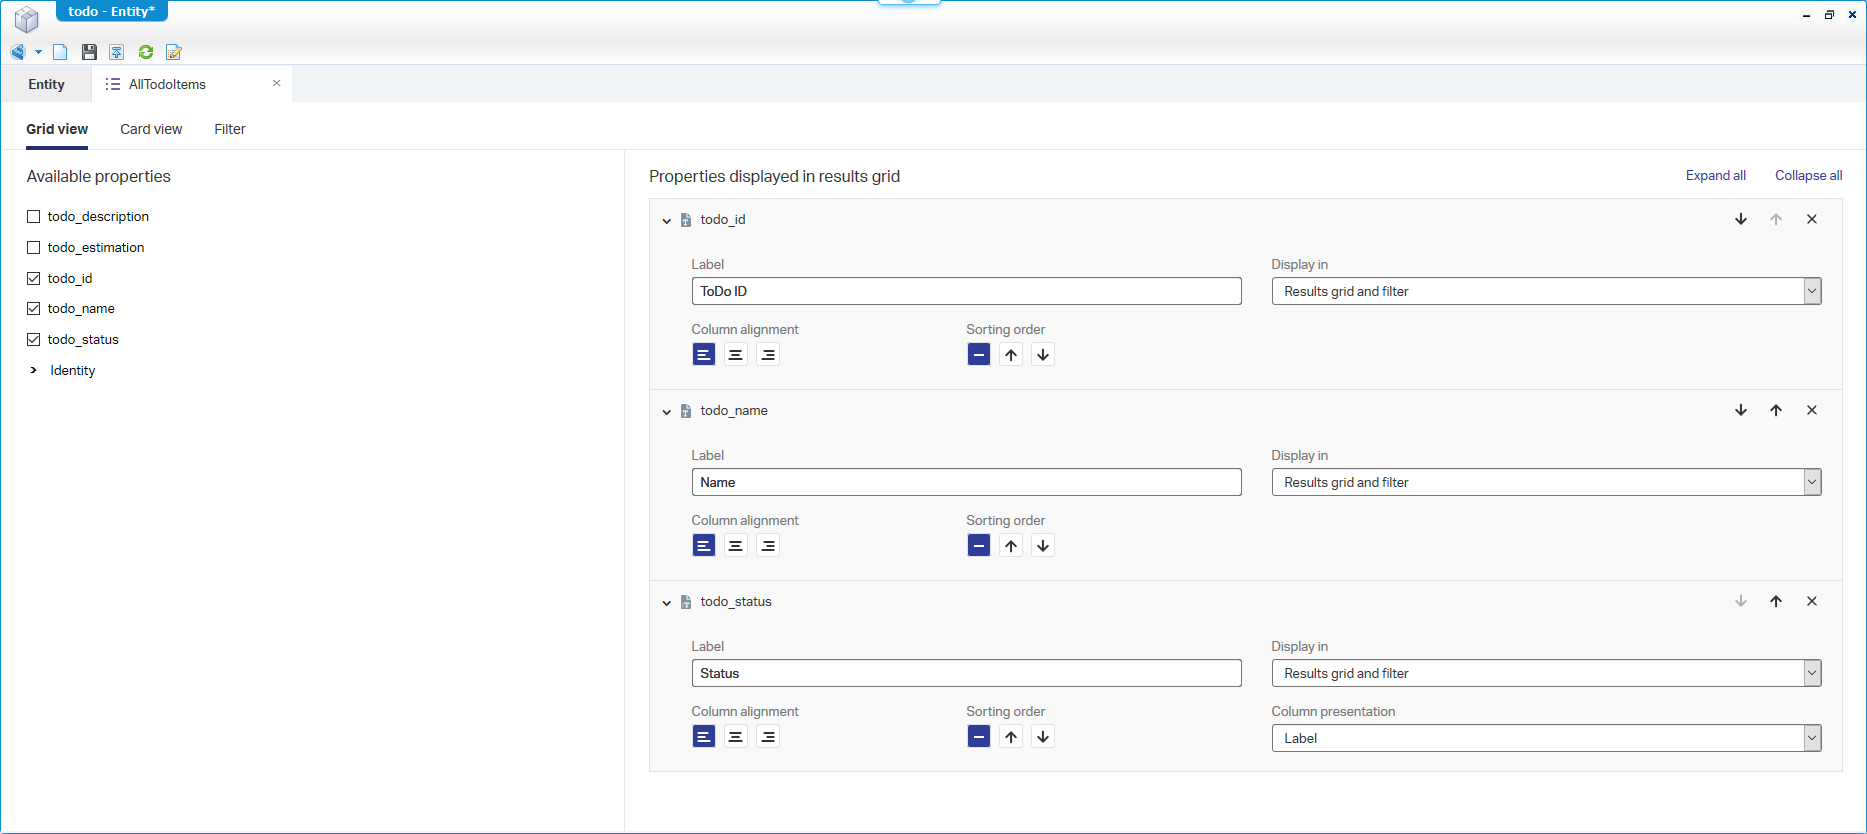Screen dimensions: 1867x834
Task: Center-align the todo_id column
Action: pos(735,355)
